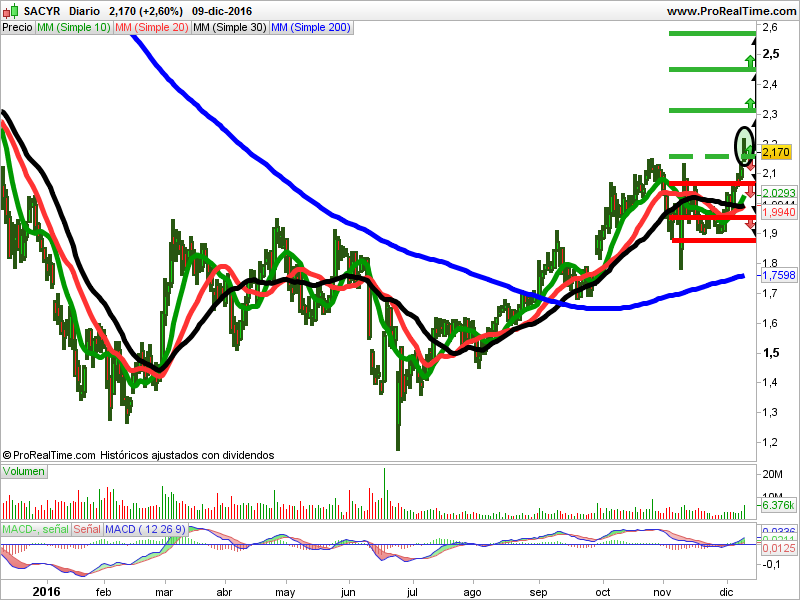Select the black ellipse annotation on the latest candle

(x=744, y=145)
